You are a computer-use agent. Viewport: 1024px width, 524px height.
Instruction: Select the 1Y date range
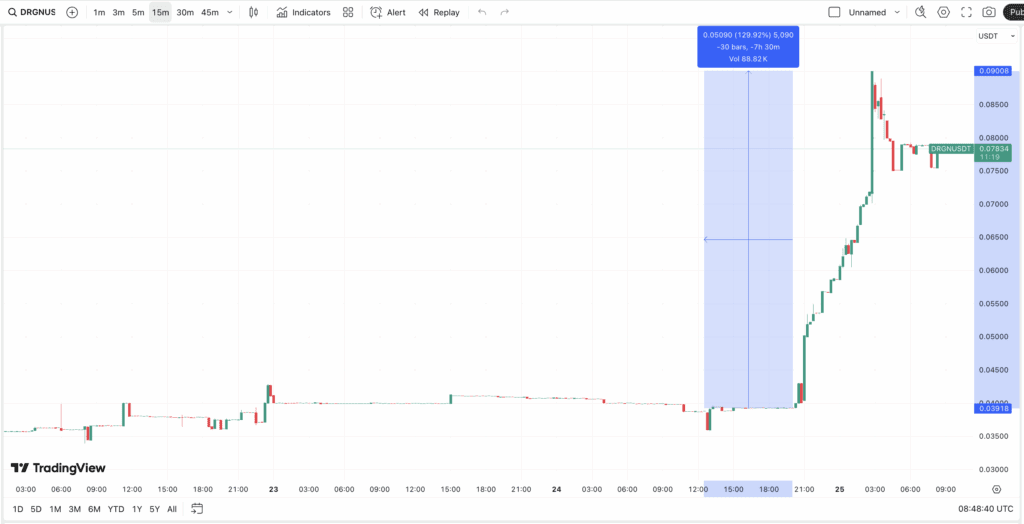coord(136,509)
